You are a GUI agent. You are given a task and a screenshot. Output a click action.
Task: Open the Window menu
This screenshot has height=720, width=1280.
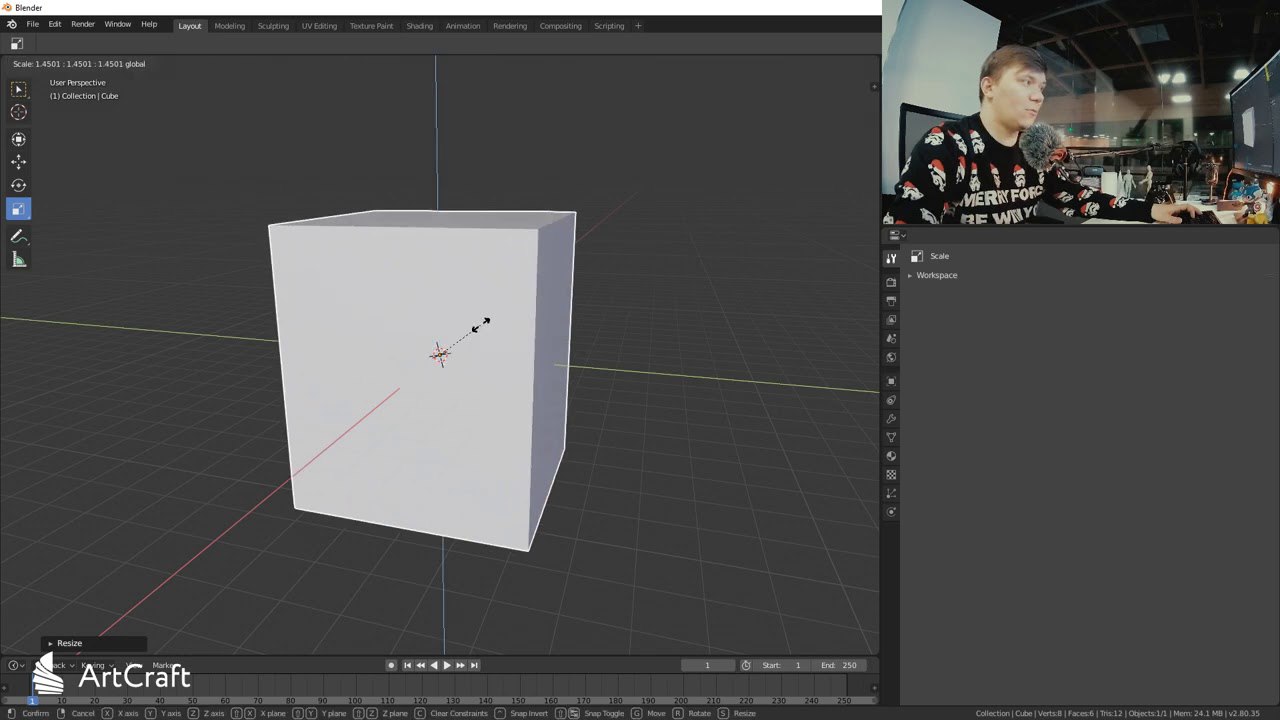[x=118, y=24]
